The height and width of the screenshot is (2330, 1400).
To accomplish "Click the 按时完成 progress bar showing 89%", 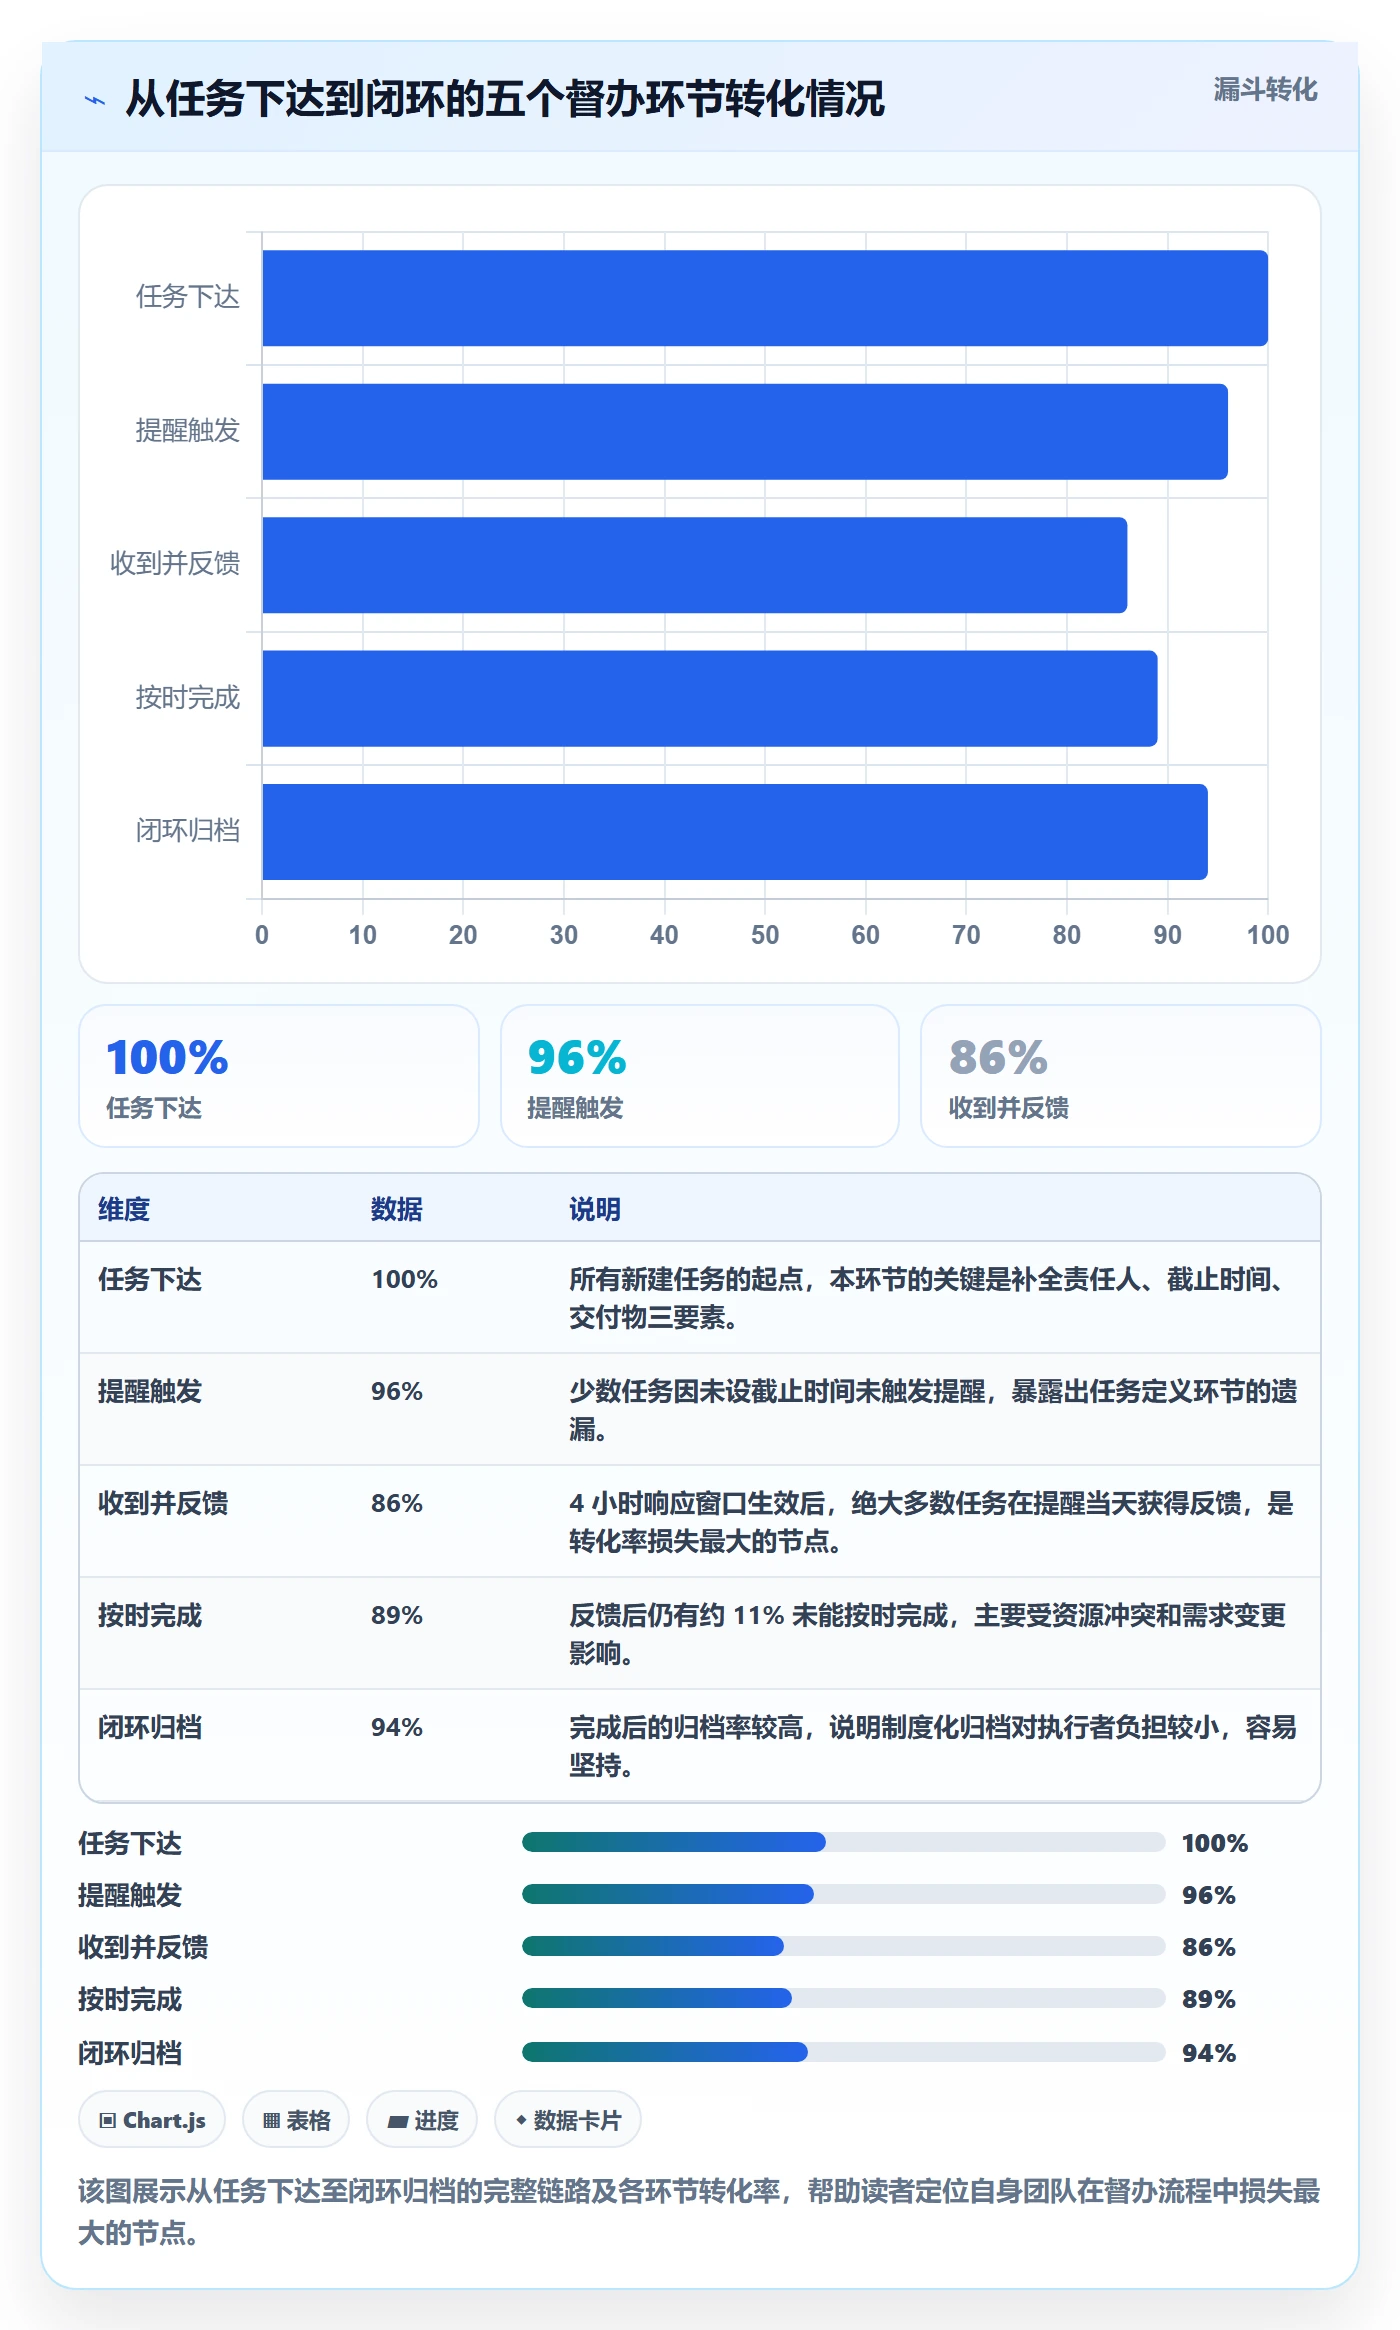I will (843, 1998).
